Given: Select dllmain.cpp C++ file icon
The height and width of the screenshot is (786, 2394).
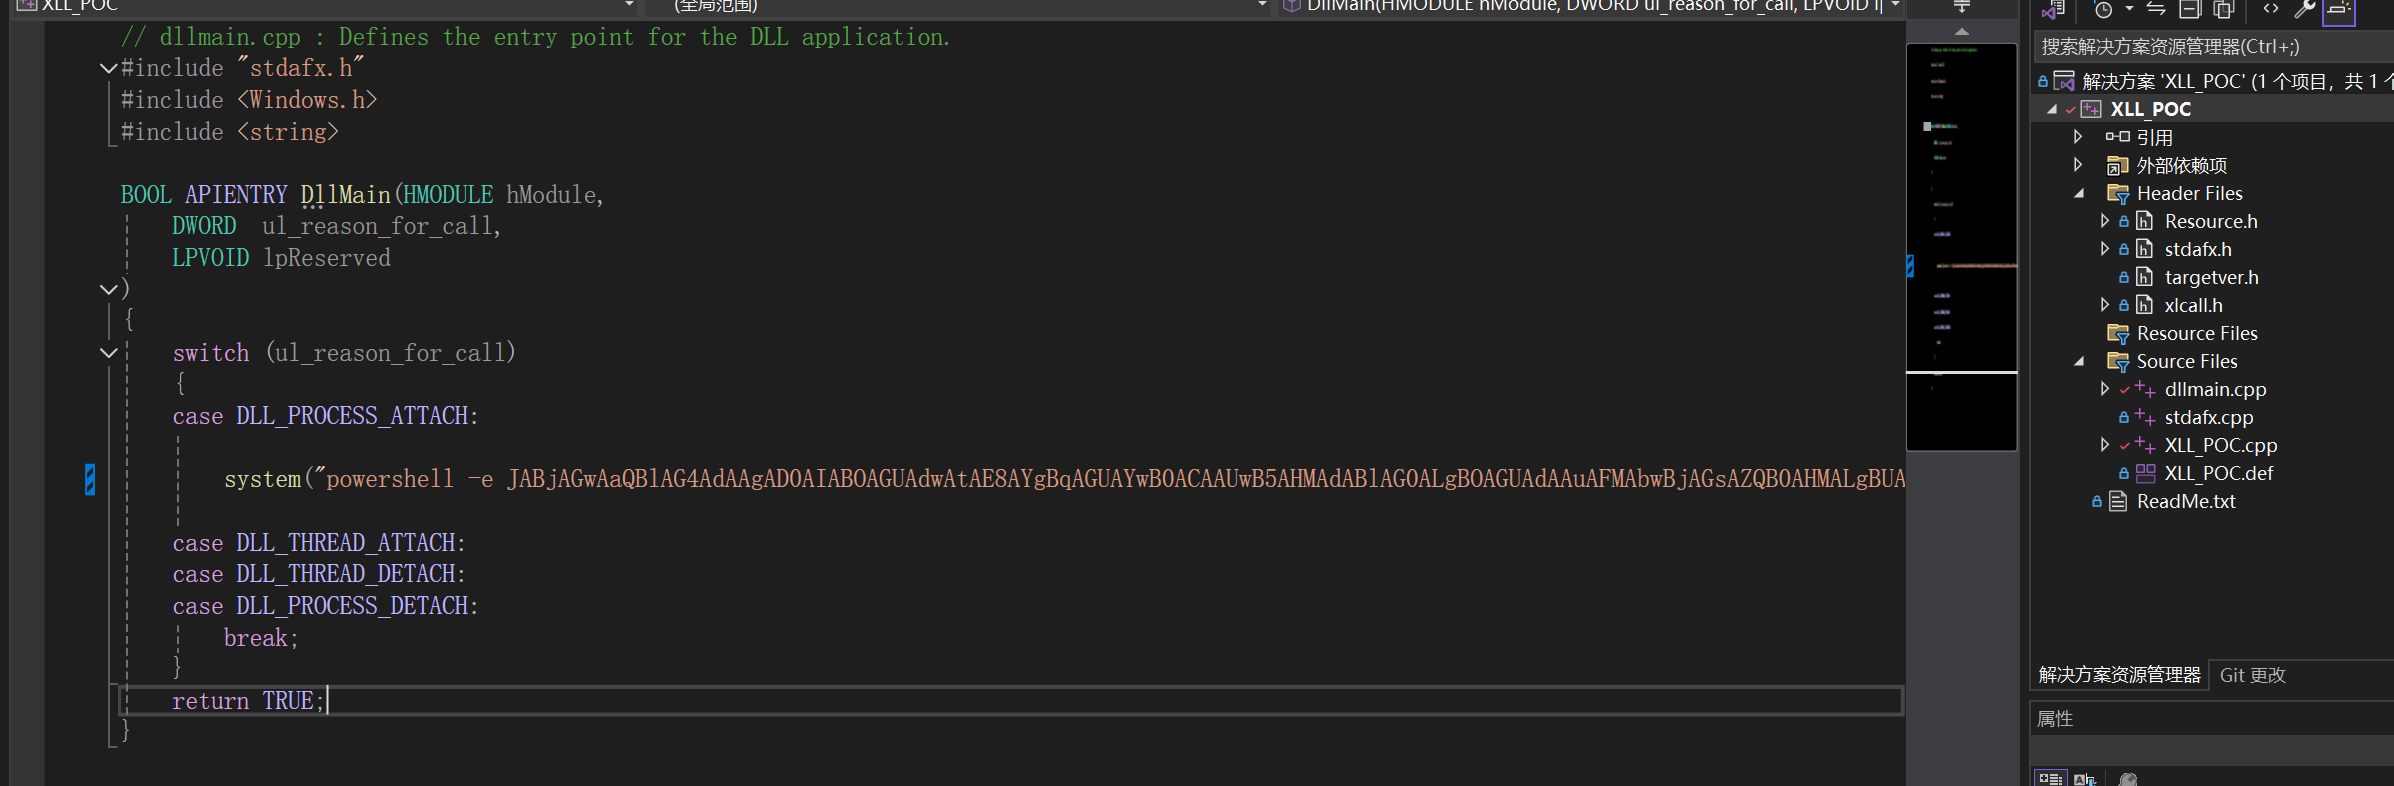Looking at the screenshot, I should tap(2145, 389).
